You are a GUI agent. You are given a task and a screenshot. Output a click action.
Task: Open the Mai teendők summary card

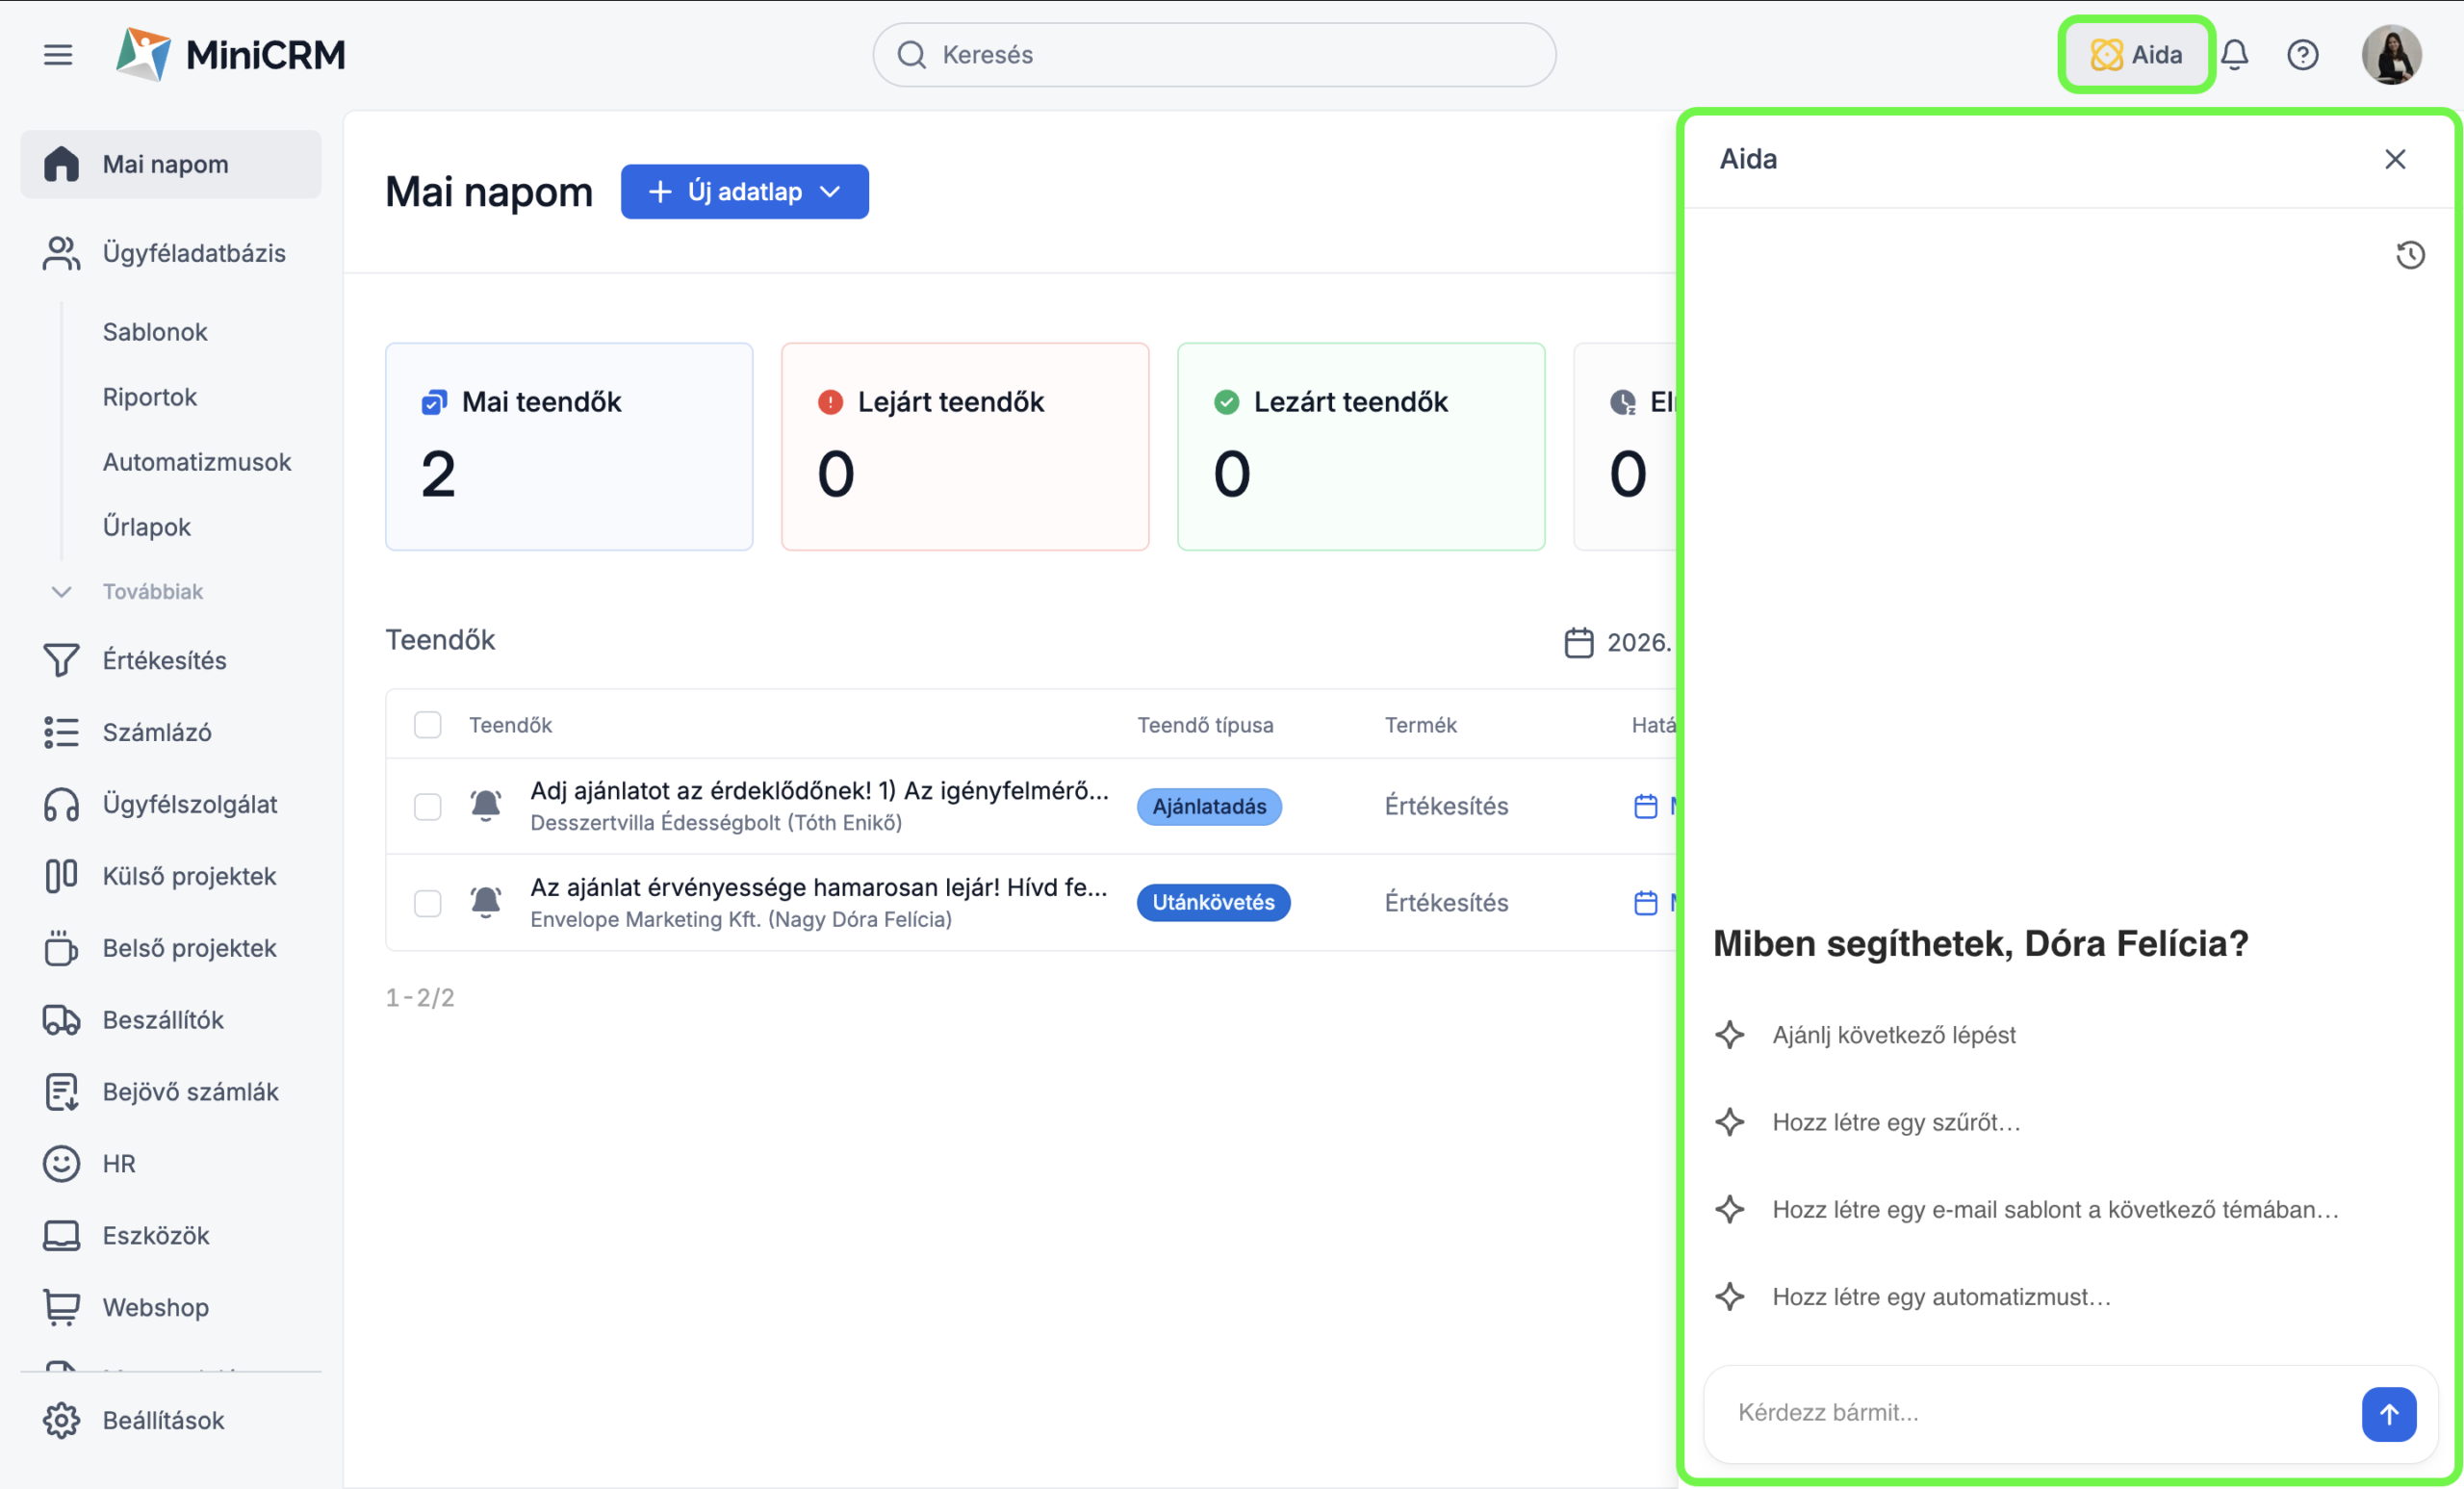tap(568, 446)
